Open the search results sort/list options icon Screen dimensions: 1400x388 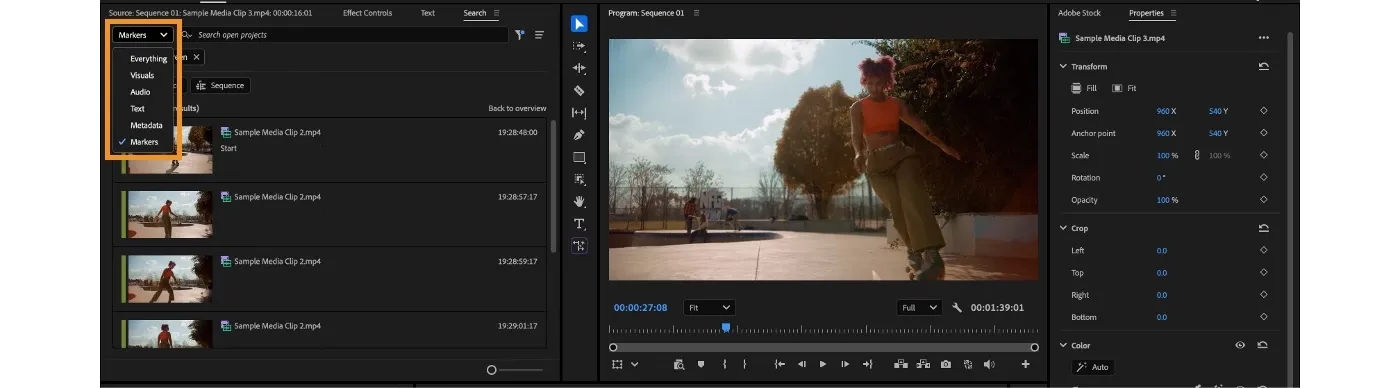coord(540,35)
